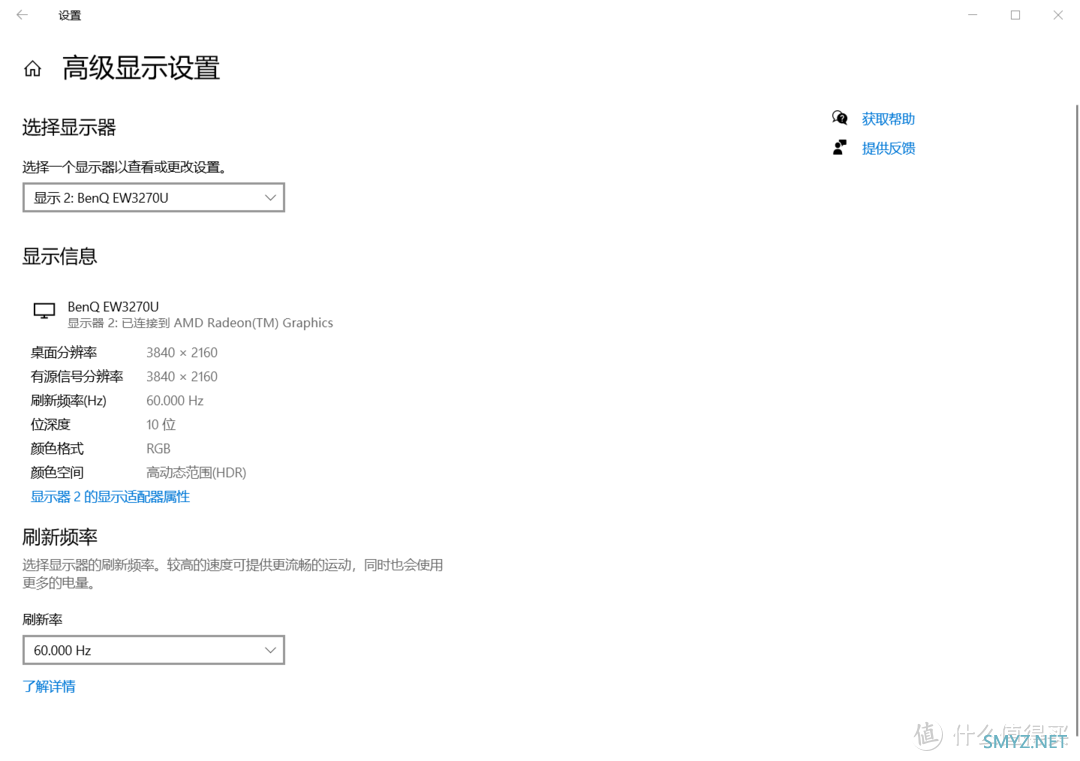Click the desktop resolution value 3840 × 2160
The image size is (1080, 761).
[x=182, y=353]
